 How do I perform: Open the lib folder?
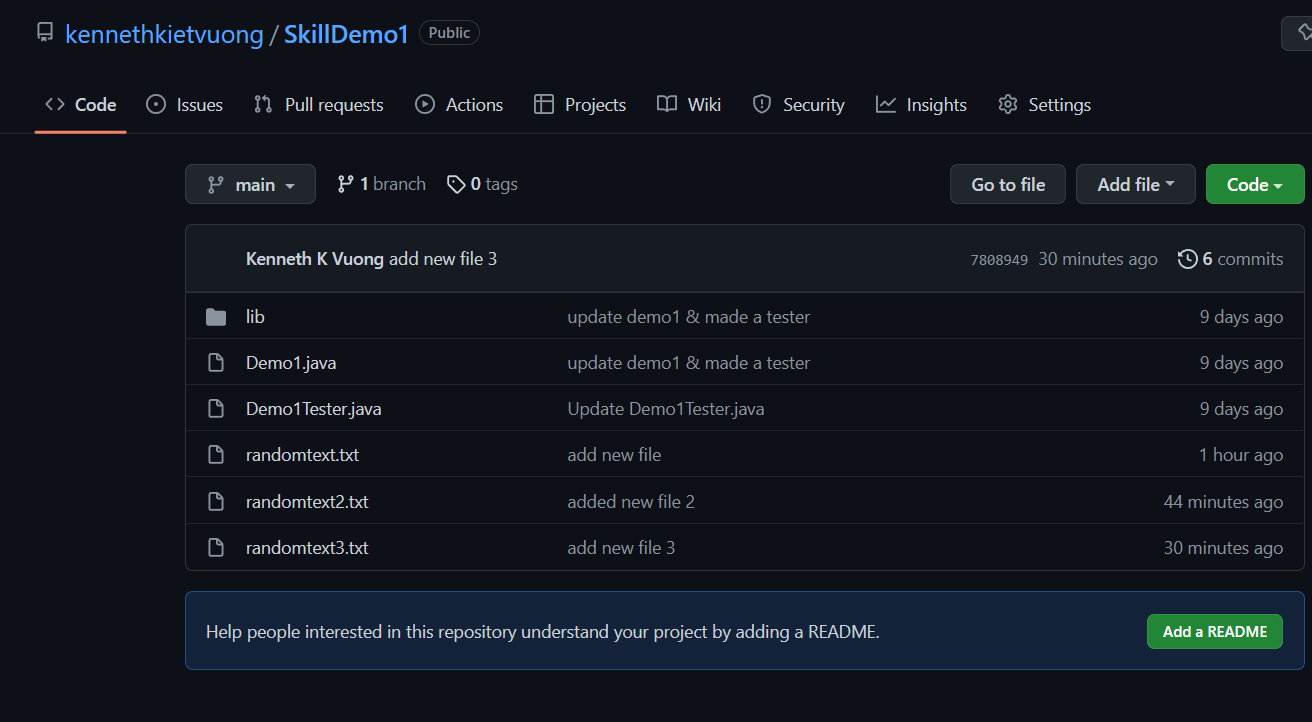click(x=255, y=316)
